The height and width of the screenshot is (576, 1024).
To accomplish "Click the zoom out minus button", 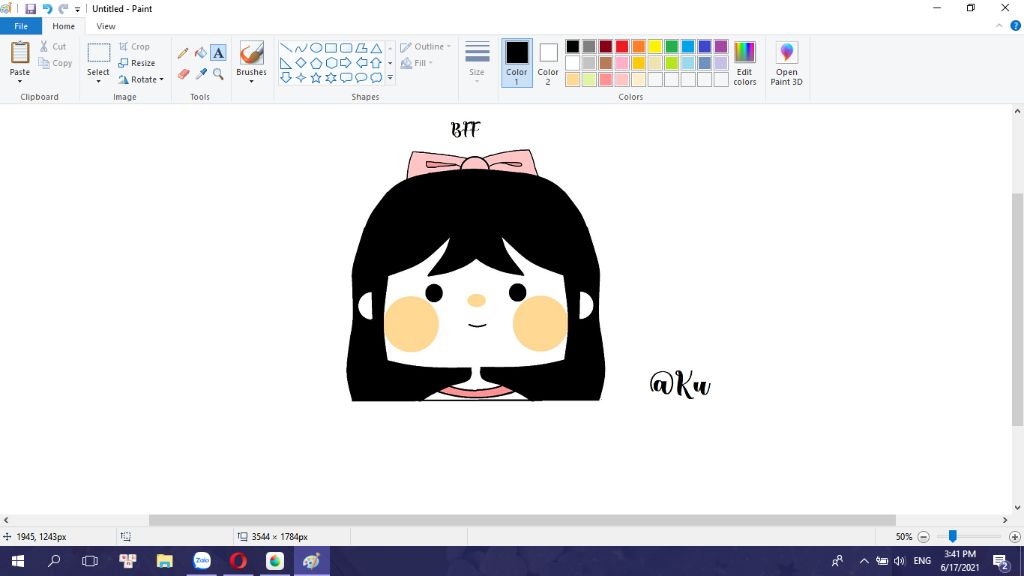I will [923, 537].
